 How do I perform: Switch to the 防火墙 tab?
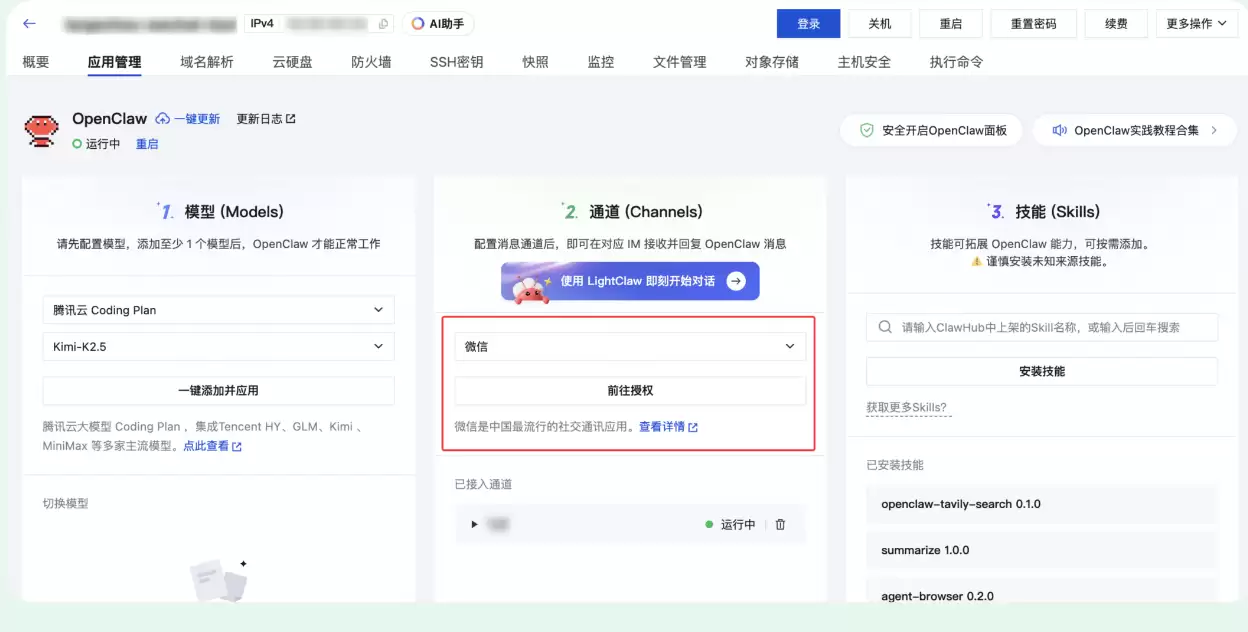[371, 62]
